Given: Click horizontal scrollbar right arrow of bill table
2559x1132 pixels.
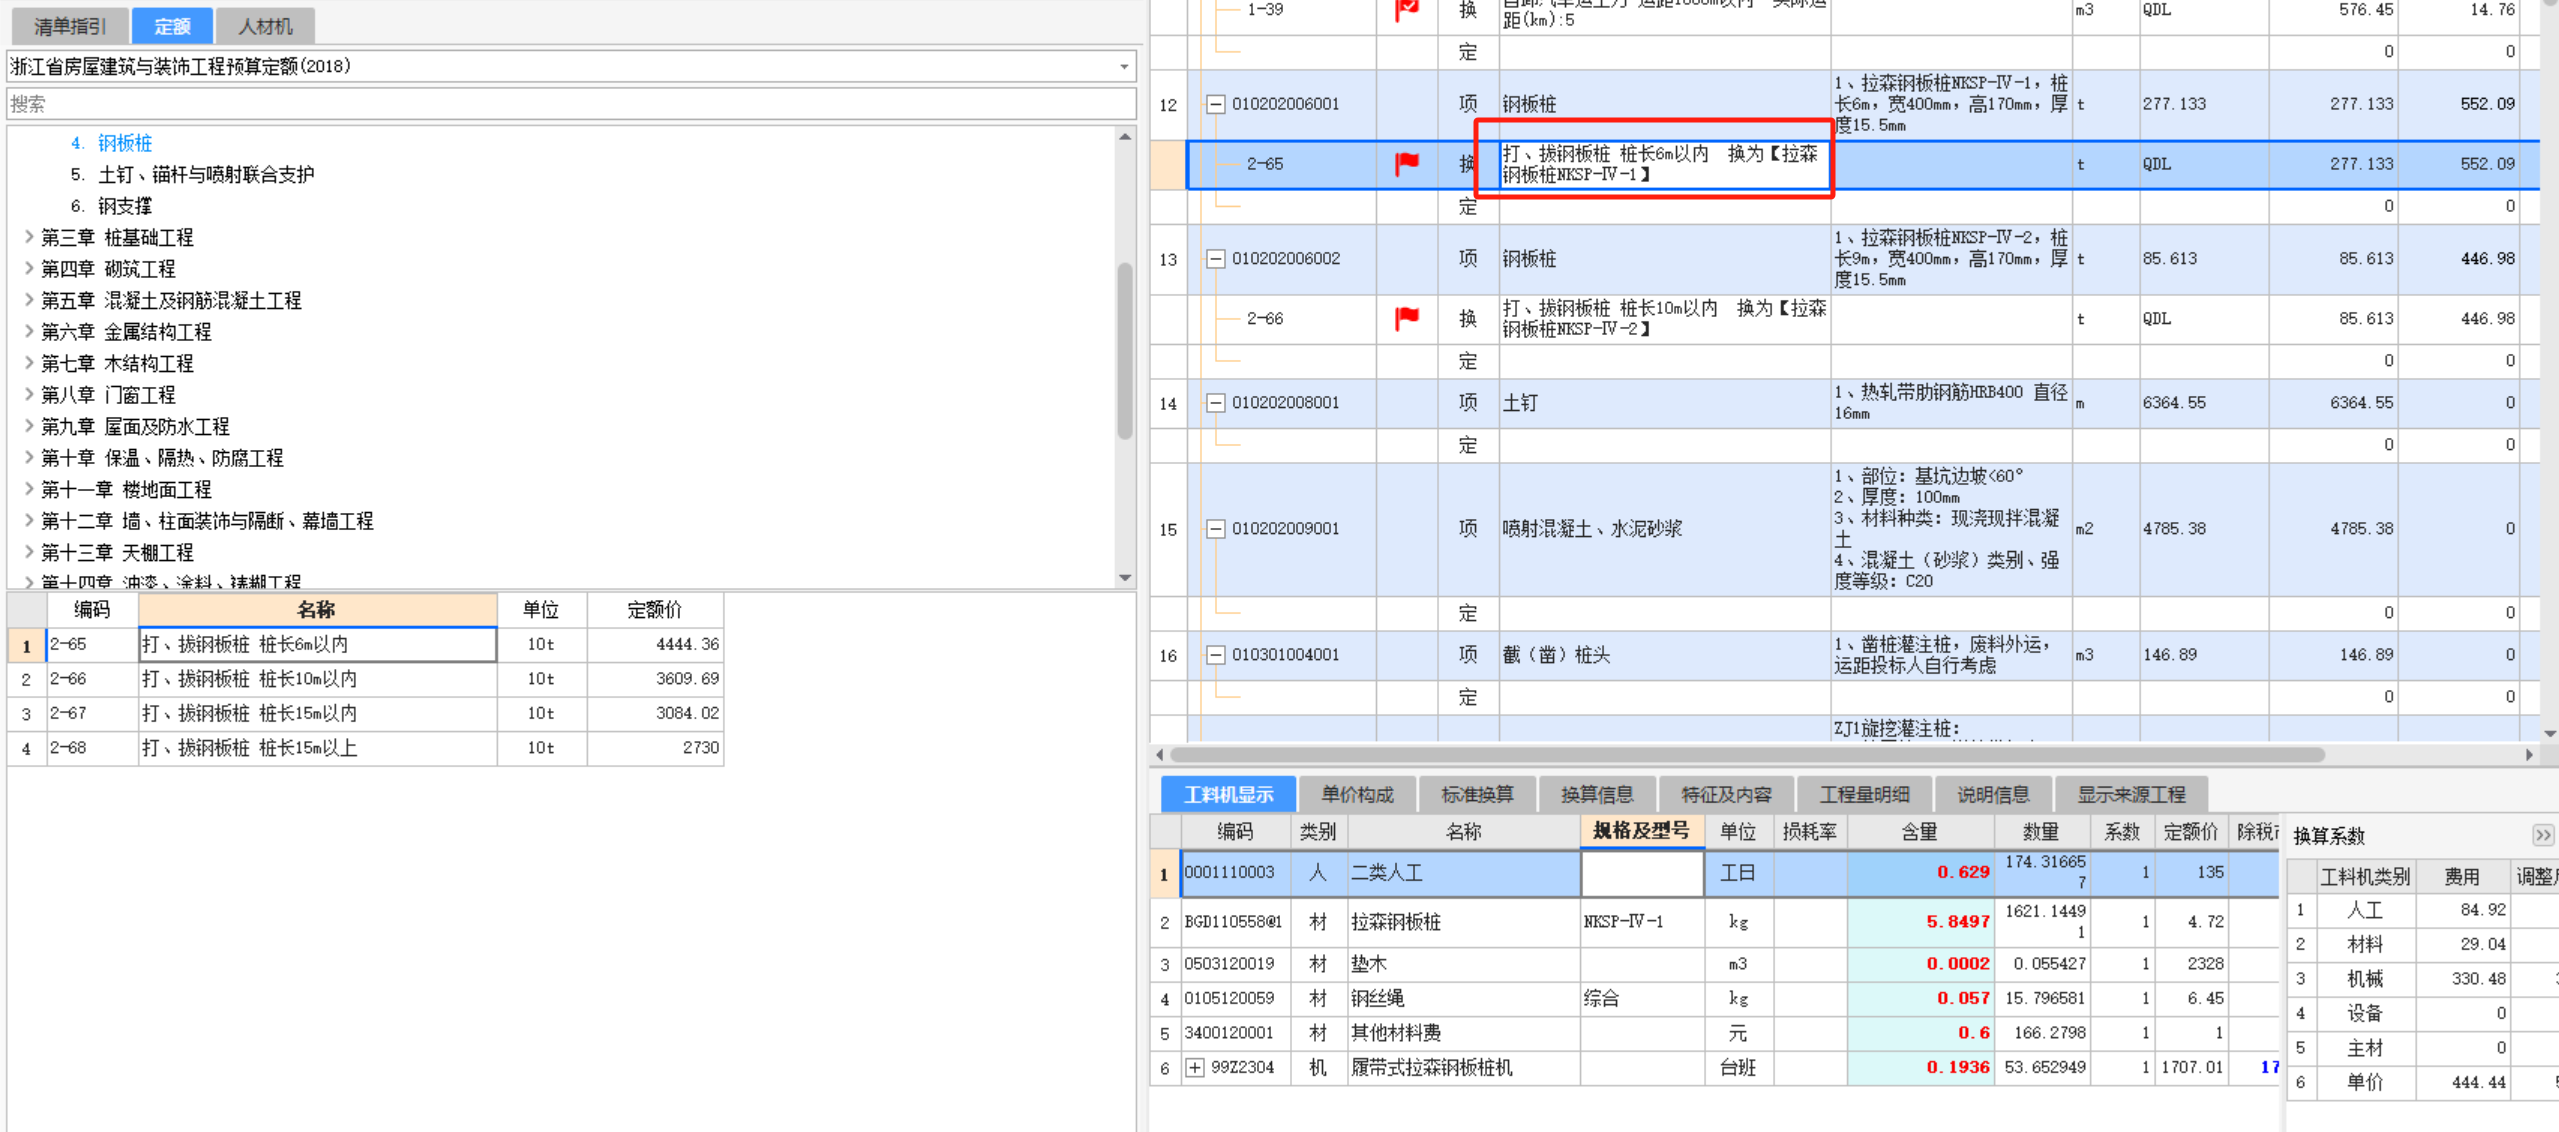Looking at the screenshot, I should pyautogui.click(x=2529, y=755).
